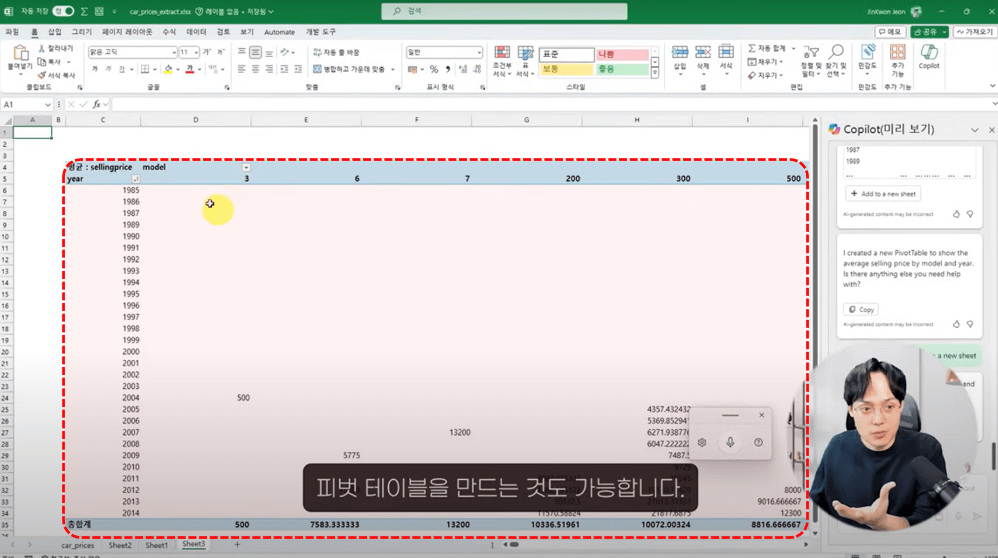Apply the Good (green) cell style
The image size is (998, 558).
(622, 69)
